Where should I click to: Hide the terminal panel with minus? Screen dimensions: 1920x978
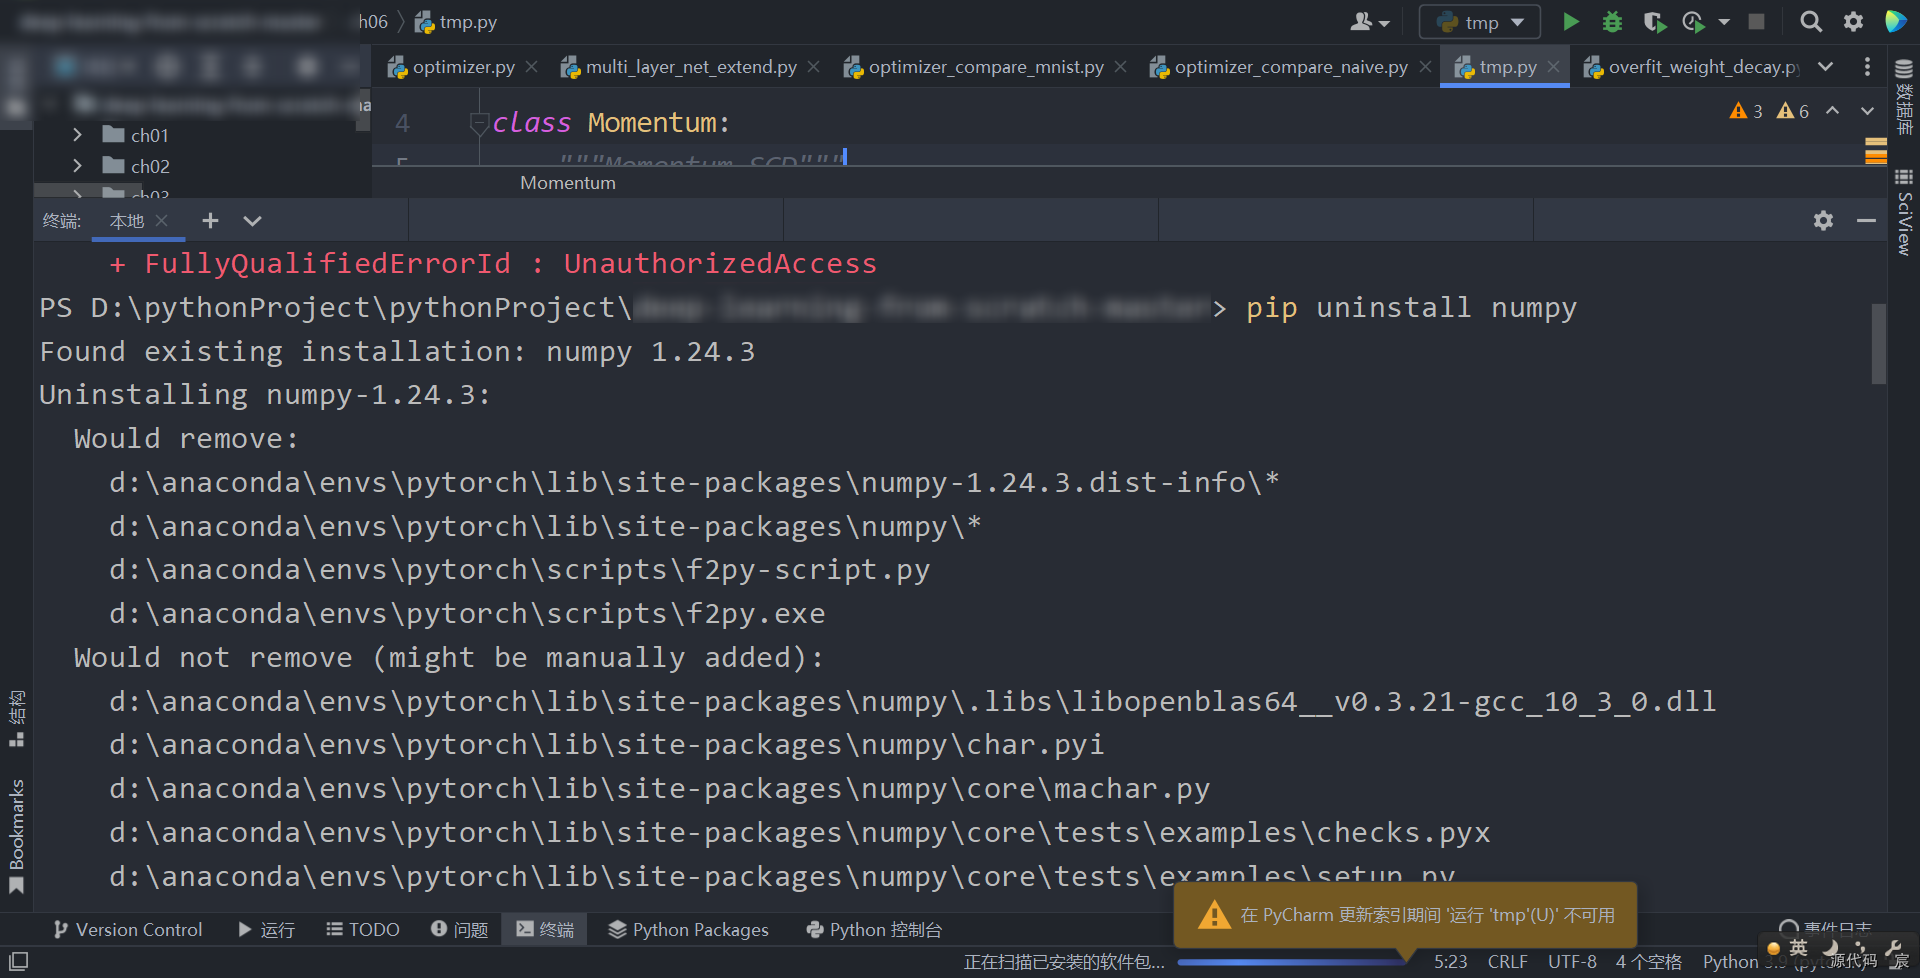(1866, 221)
